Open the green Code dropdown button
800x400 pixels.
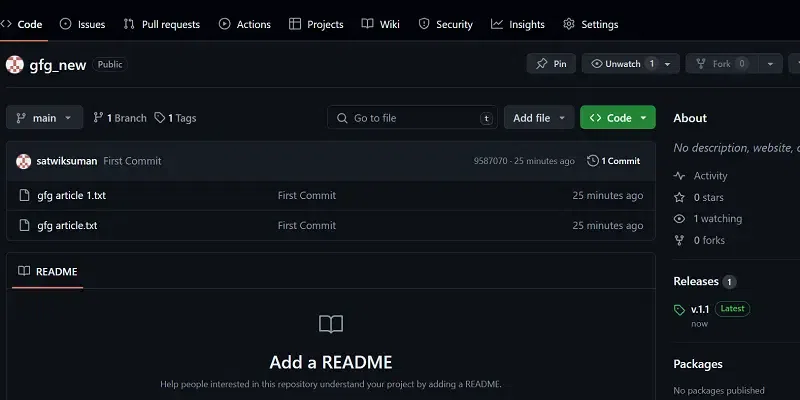(x=618, y=118)
